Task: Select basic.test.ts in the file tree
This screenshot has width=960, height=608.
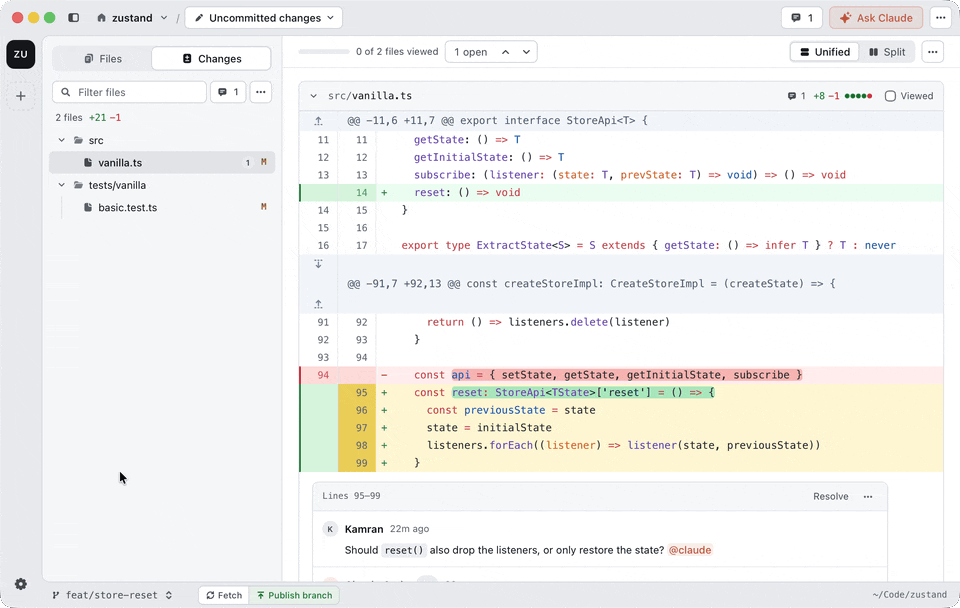Action: 162,208
